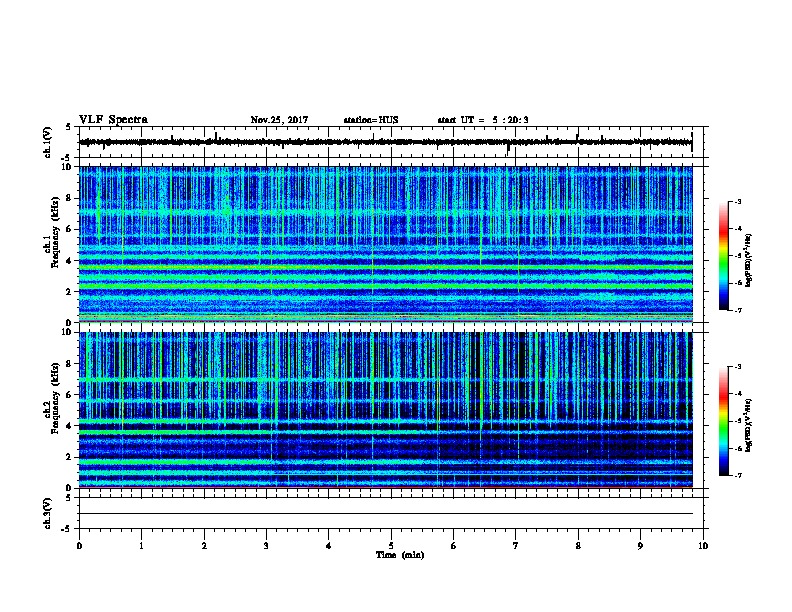
Task: Click the "-7" tick on ch.2 color bar
Action: click(737, 475)
